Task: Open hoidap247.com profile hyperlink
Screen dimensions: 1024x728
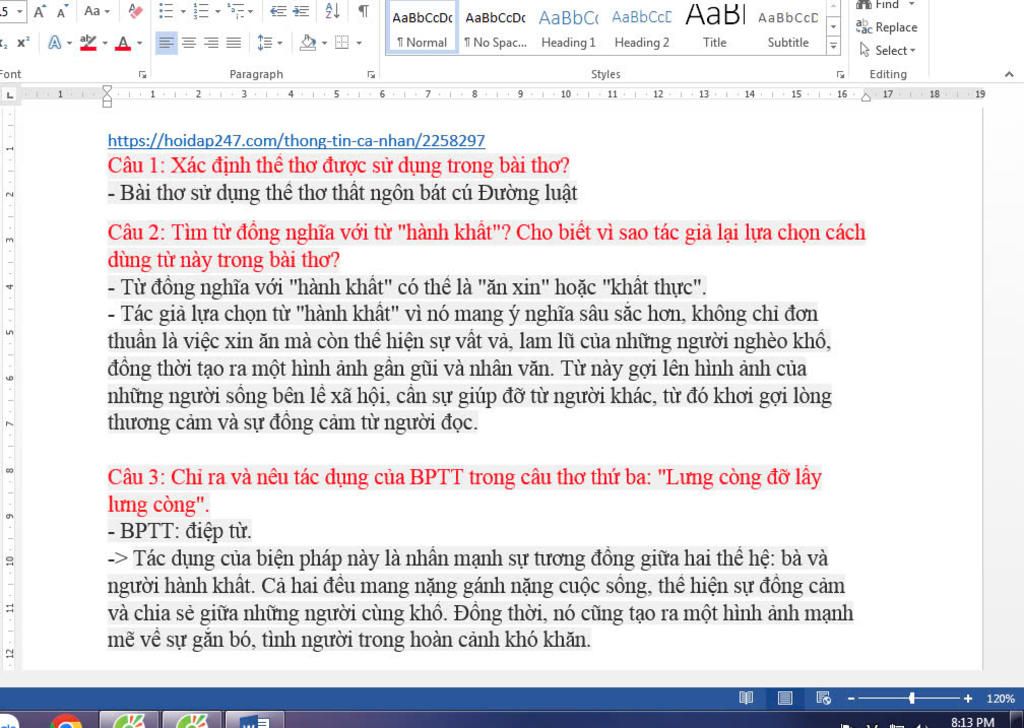Action: 296,140
